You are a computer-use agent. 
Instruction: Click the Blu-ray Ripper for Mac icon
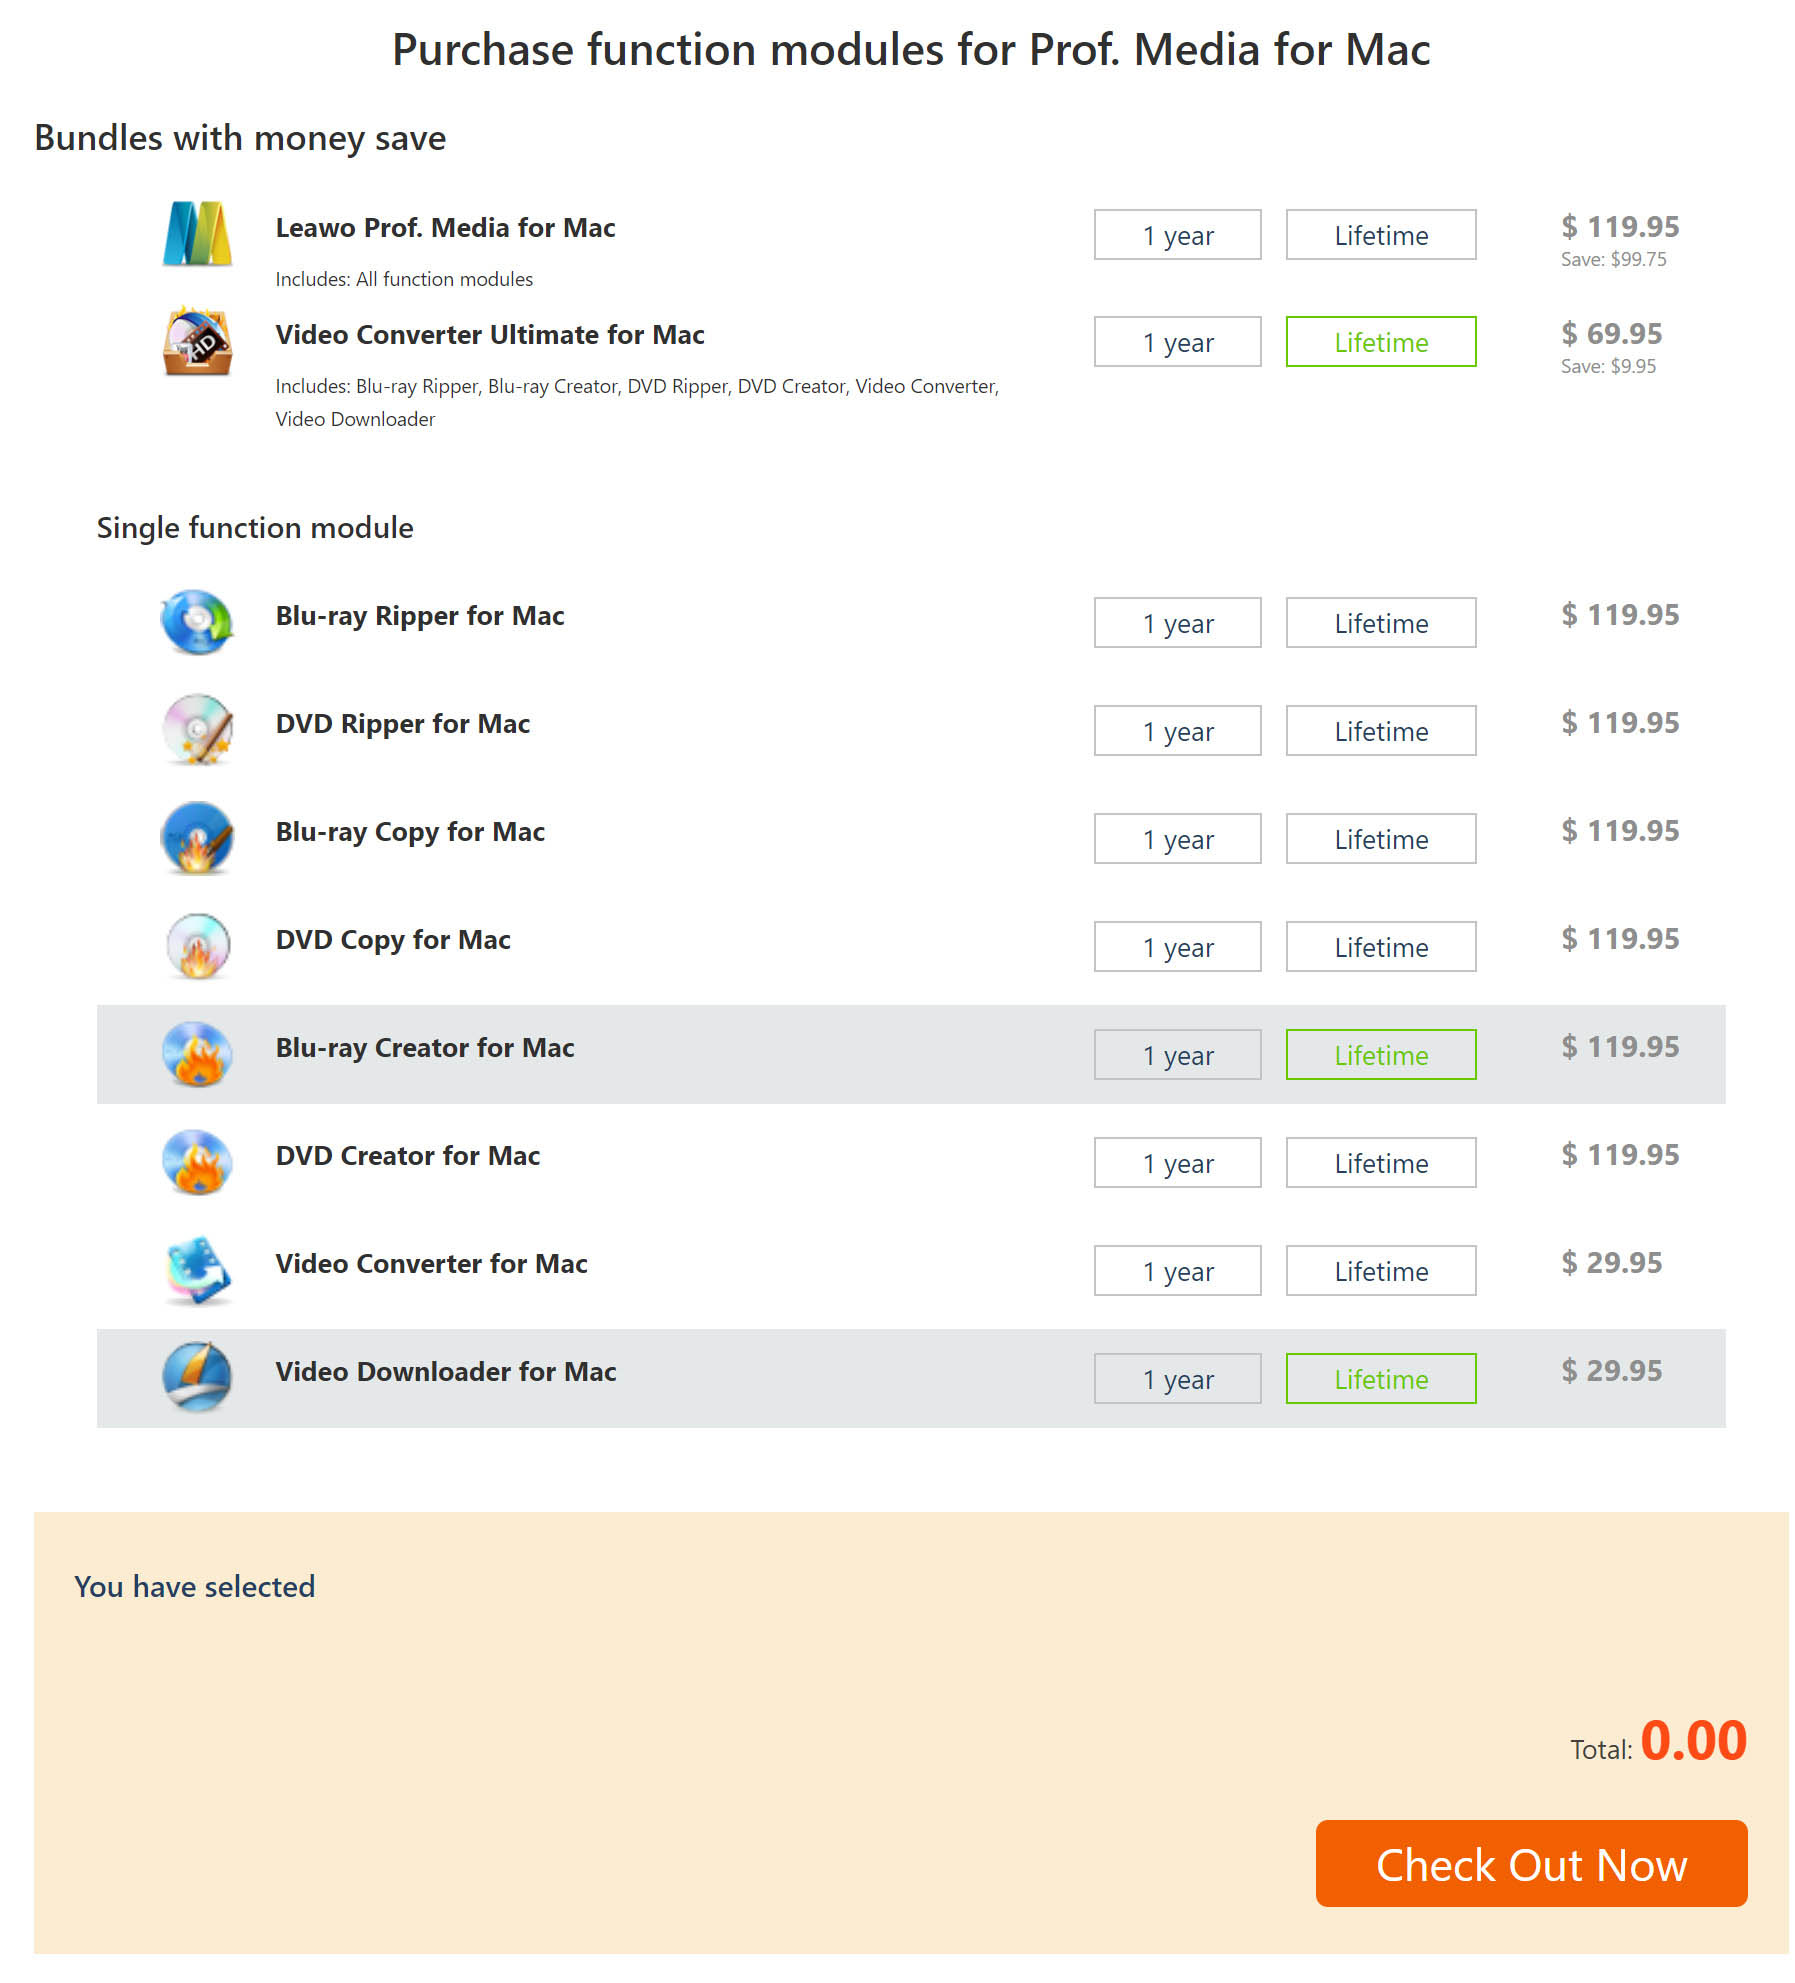pyautogui.click(x=197, y=622)
